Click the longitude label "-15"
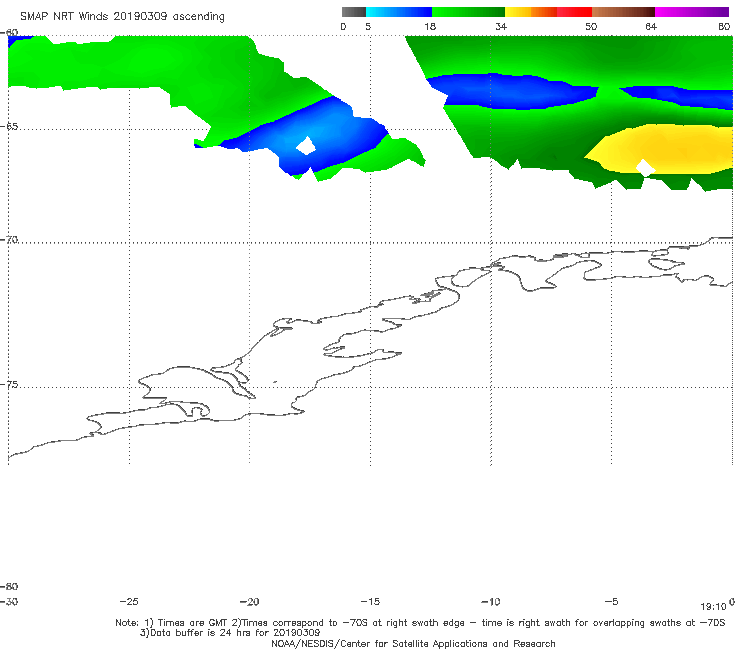 tap(370, 601)
